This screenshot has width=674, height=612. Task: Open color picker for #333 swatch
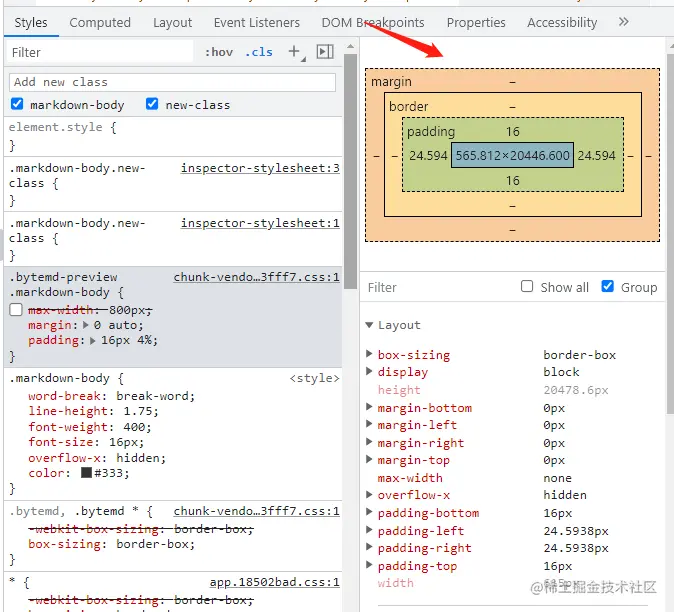[x=86, y=473]
